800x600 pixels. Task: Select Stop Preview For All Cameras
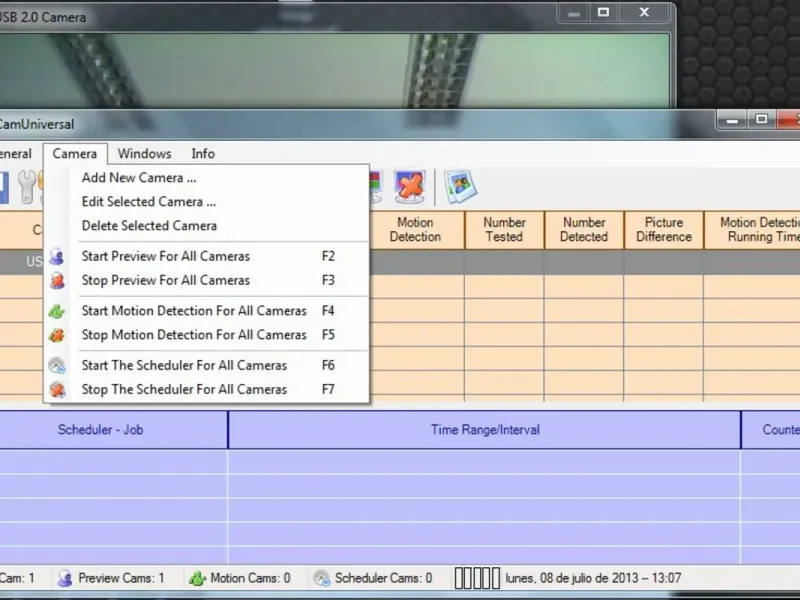point(206,280)
